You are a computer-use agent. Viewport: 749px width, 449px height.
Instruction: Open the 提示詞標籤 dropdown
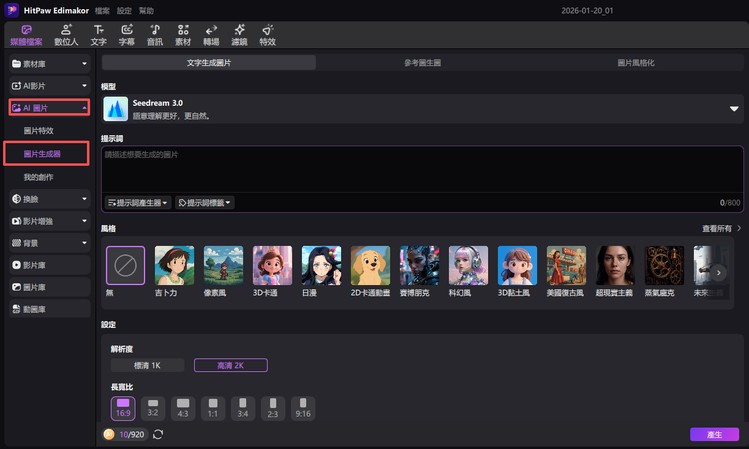pyautogui.click(x=204, y=203)
